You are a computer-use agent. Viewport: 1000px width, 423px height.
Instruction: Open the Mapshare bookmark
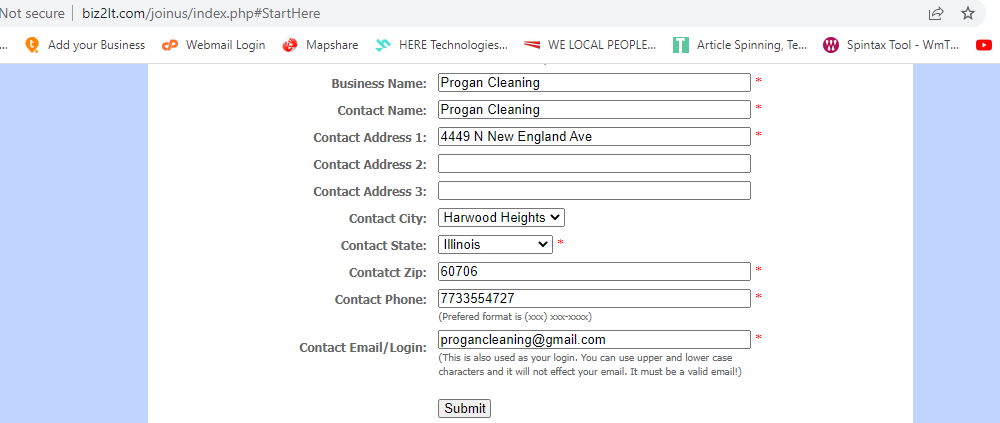tap(321, 45)
